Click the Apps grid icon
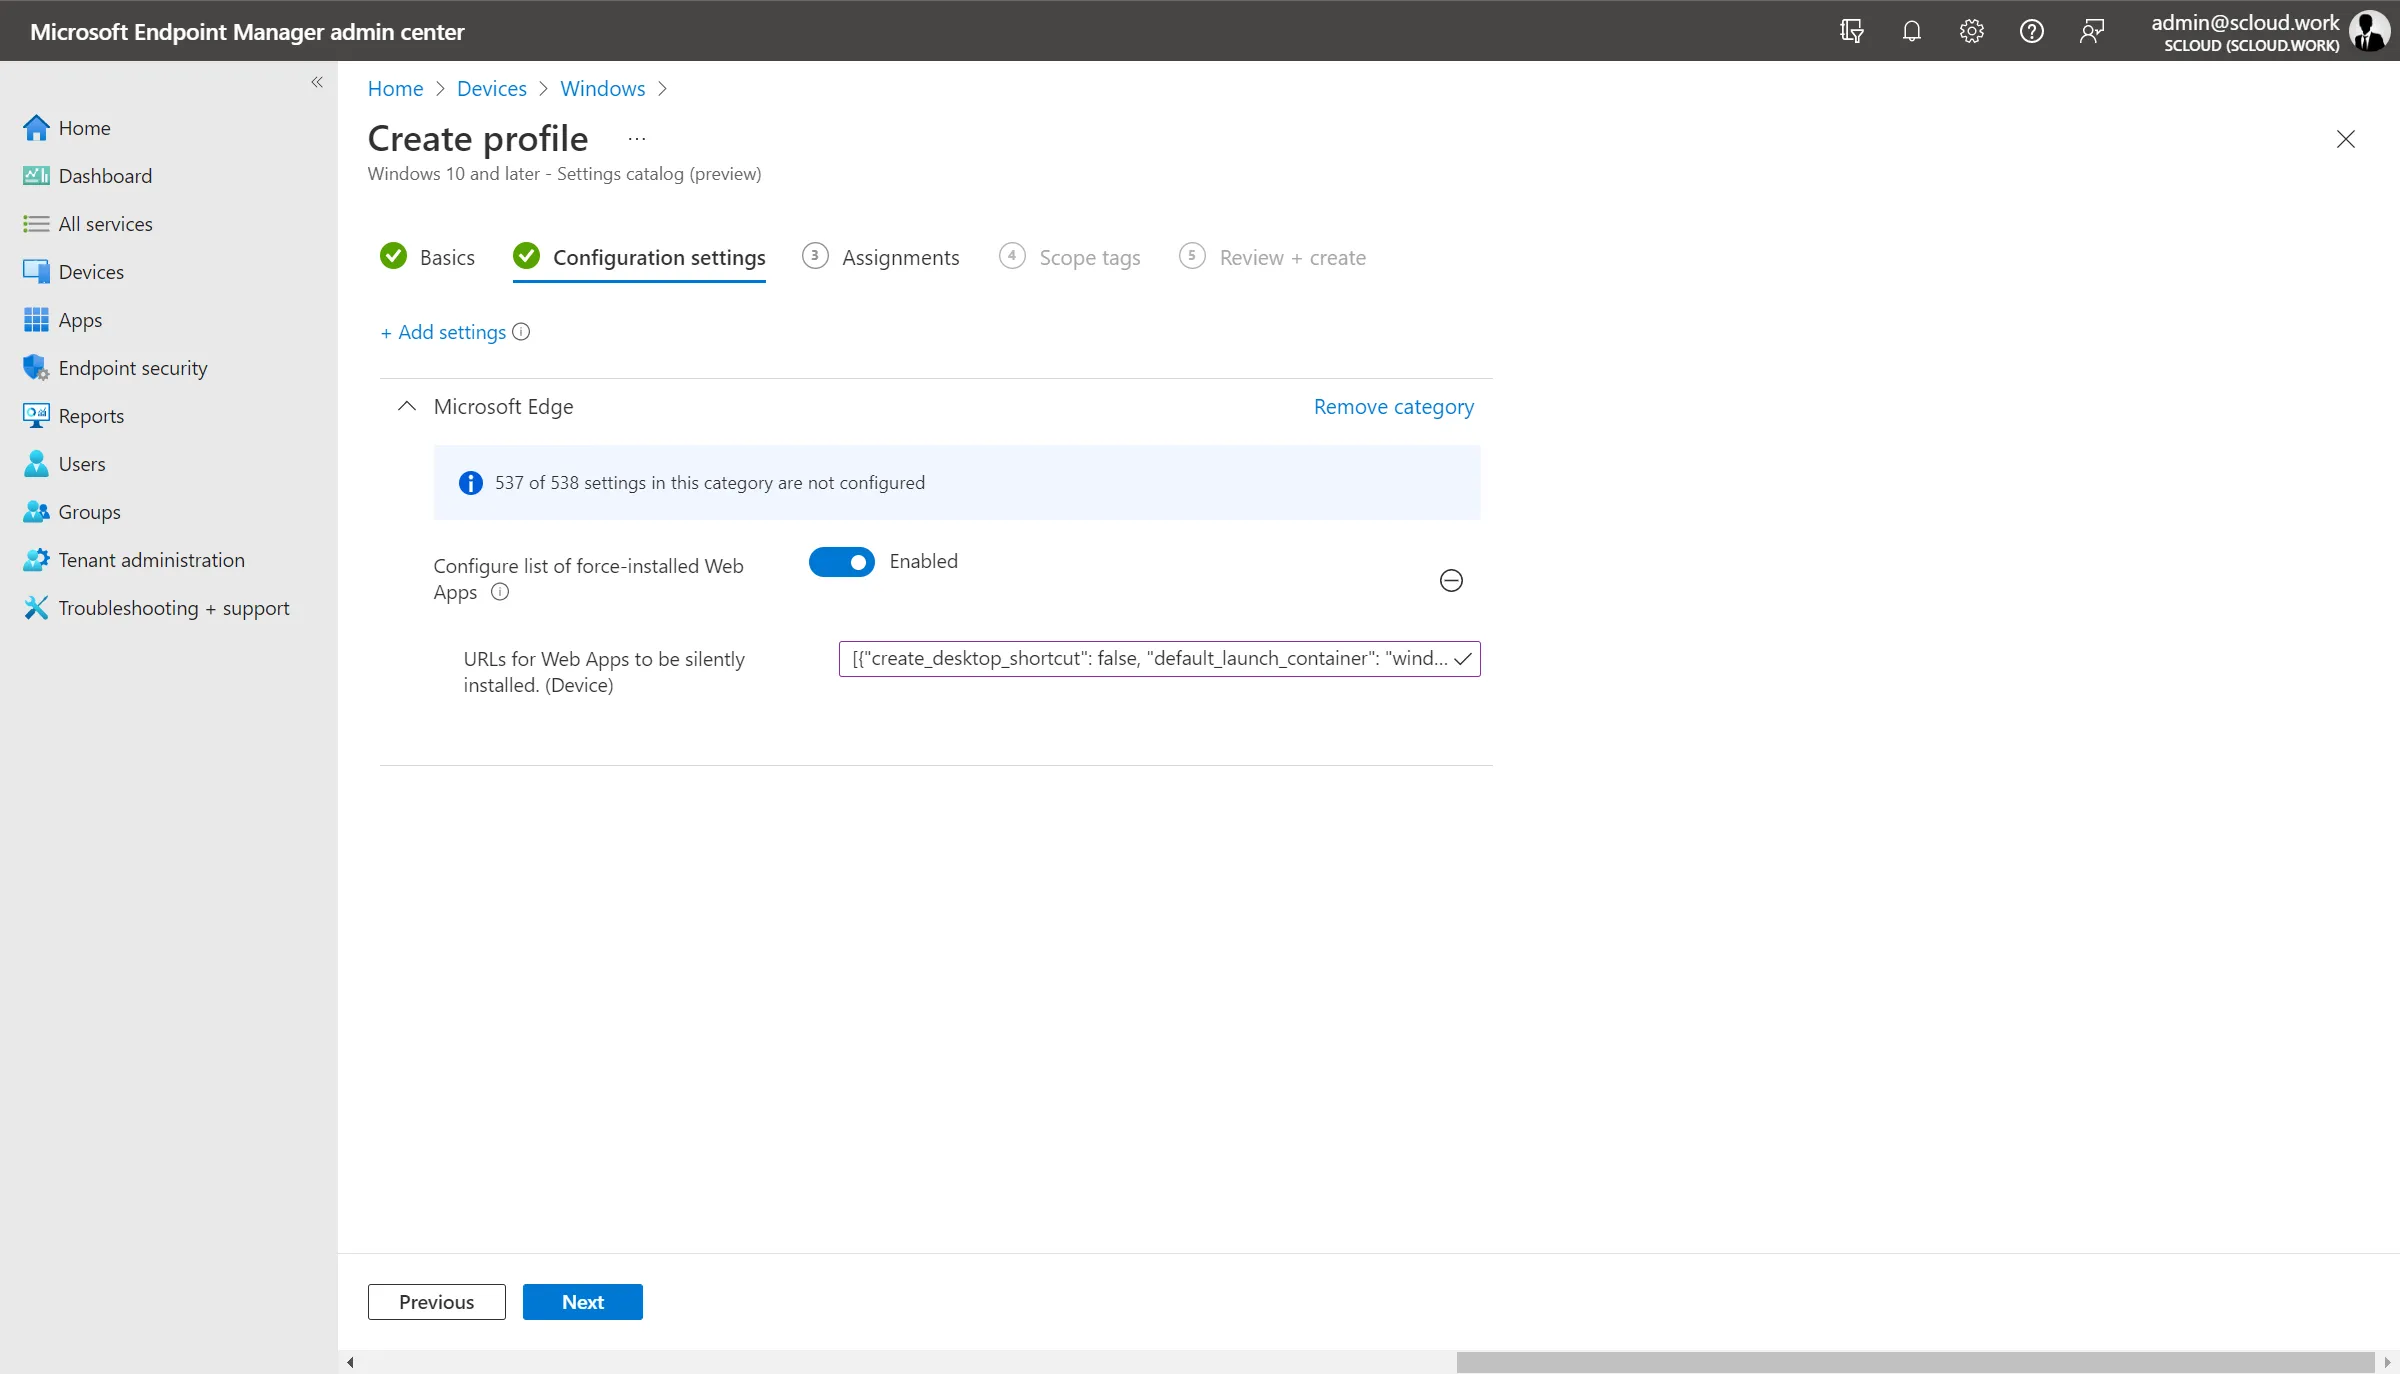This screenshot has height=1374, width=2400. click(36, 320)
